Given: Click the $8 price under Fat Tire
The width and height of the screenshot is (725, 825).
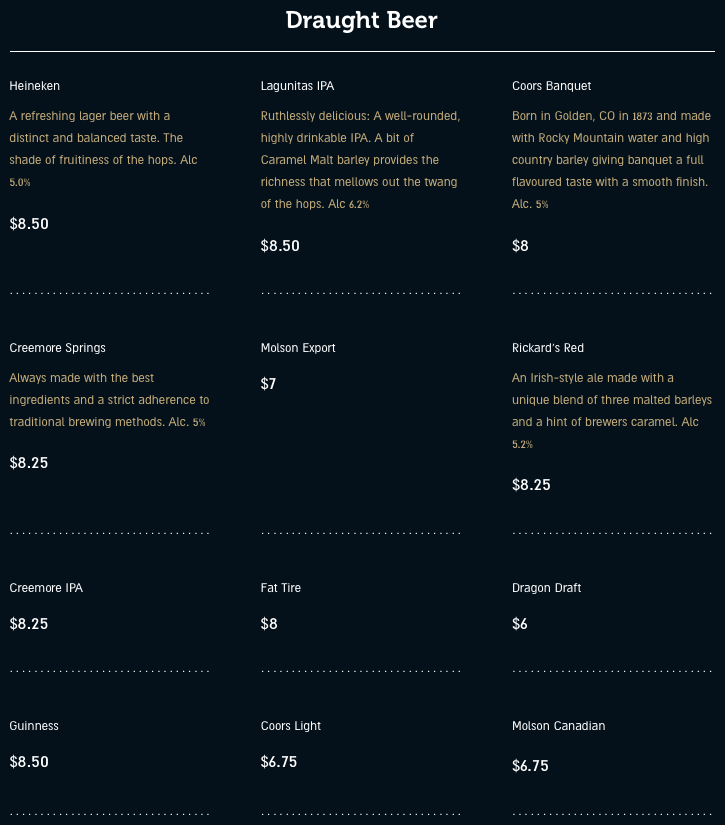Looking at the screenshot, I should tap(269, 624).
